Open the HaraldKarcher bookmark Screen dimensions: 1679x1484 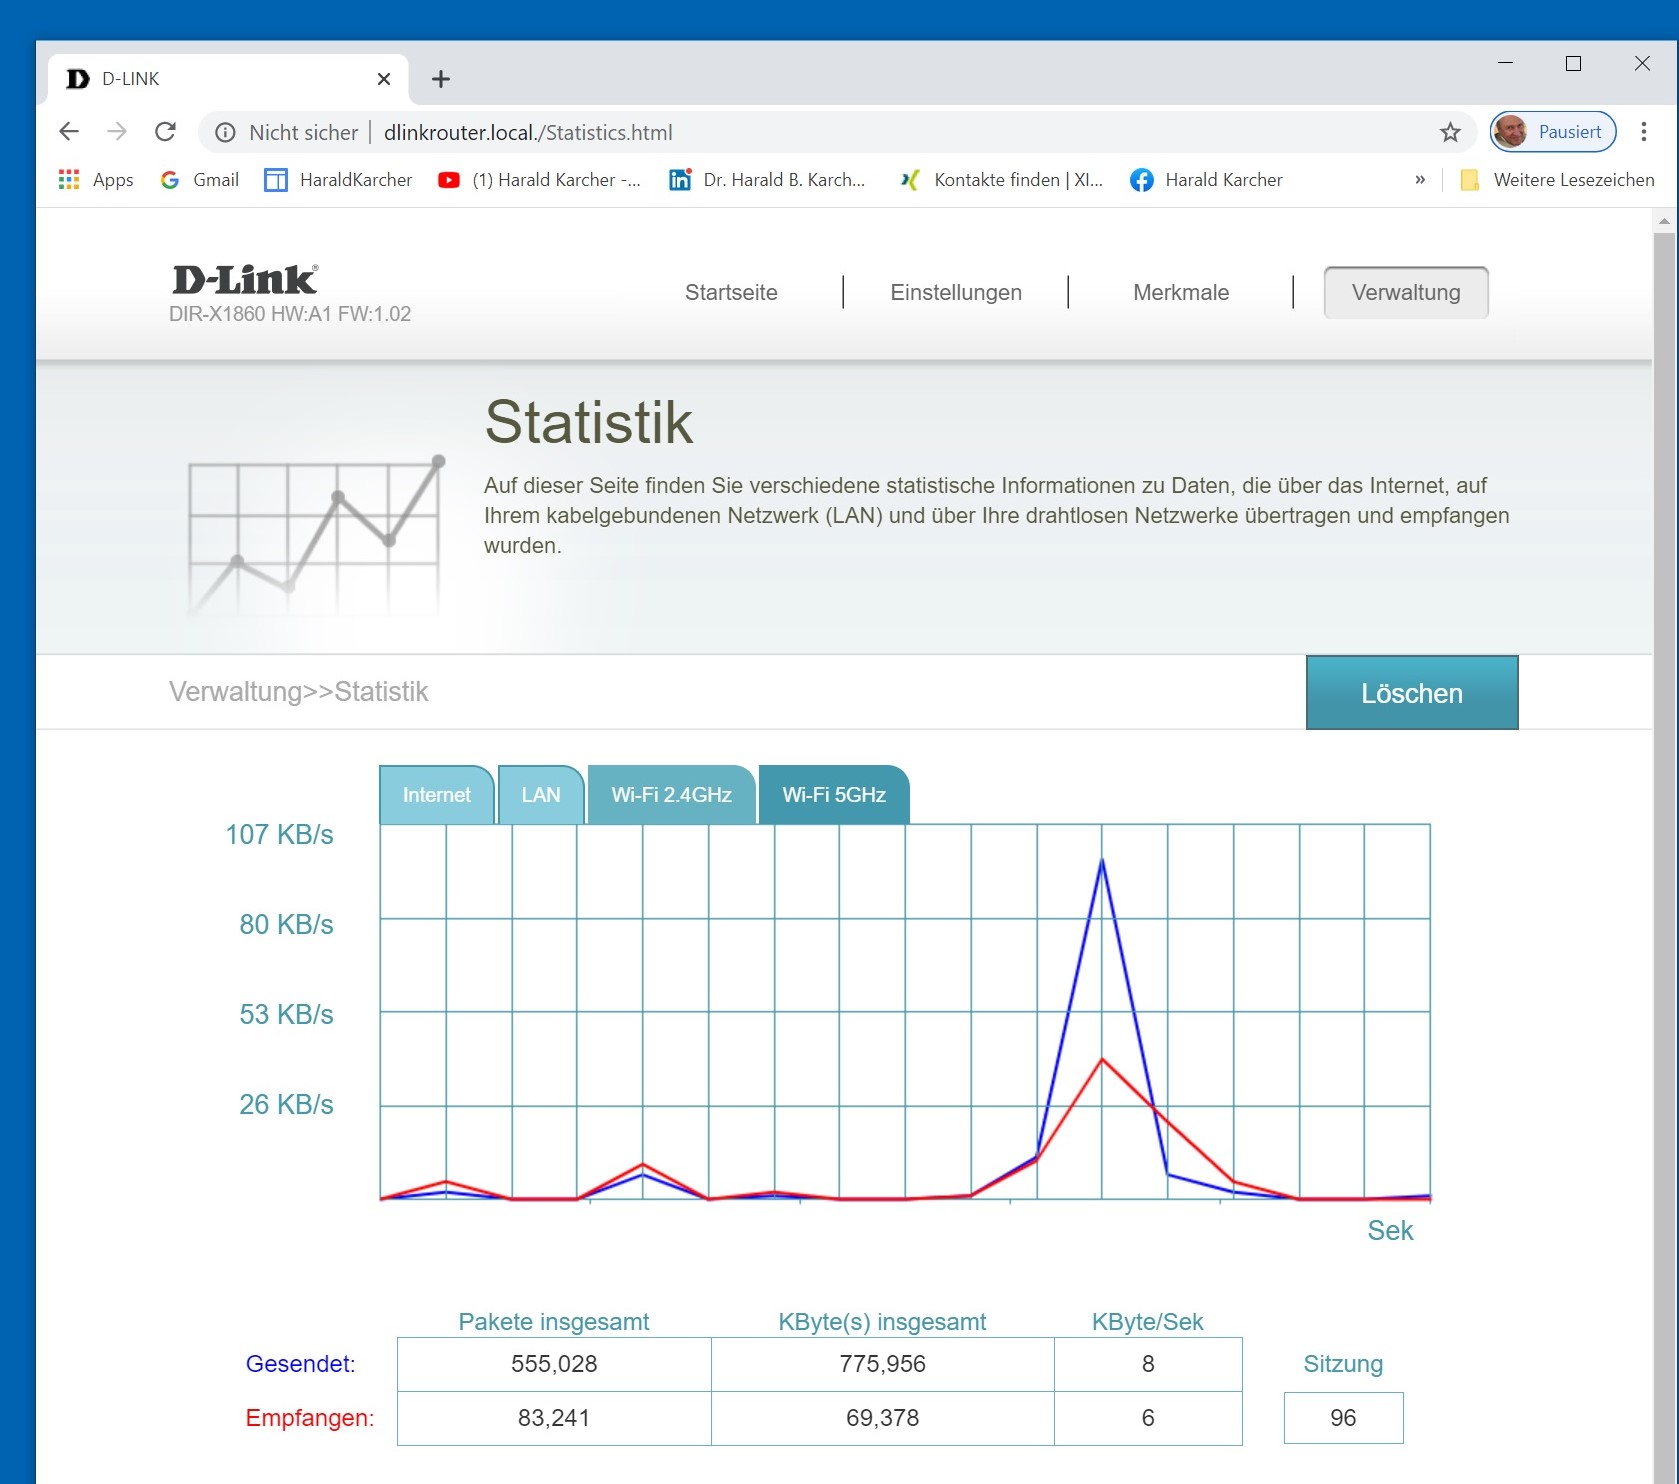coord(338,180)
